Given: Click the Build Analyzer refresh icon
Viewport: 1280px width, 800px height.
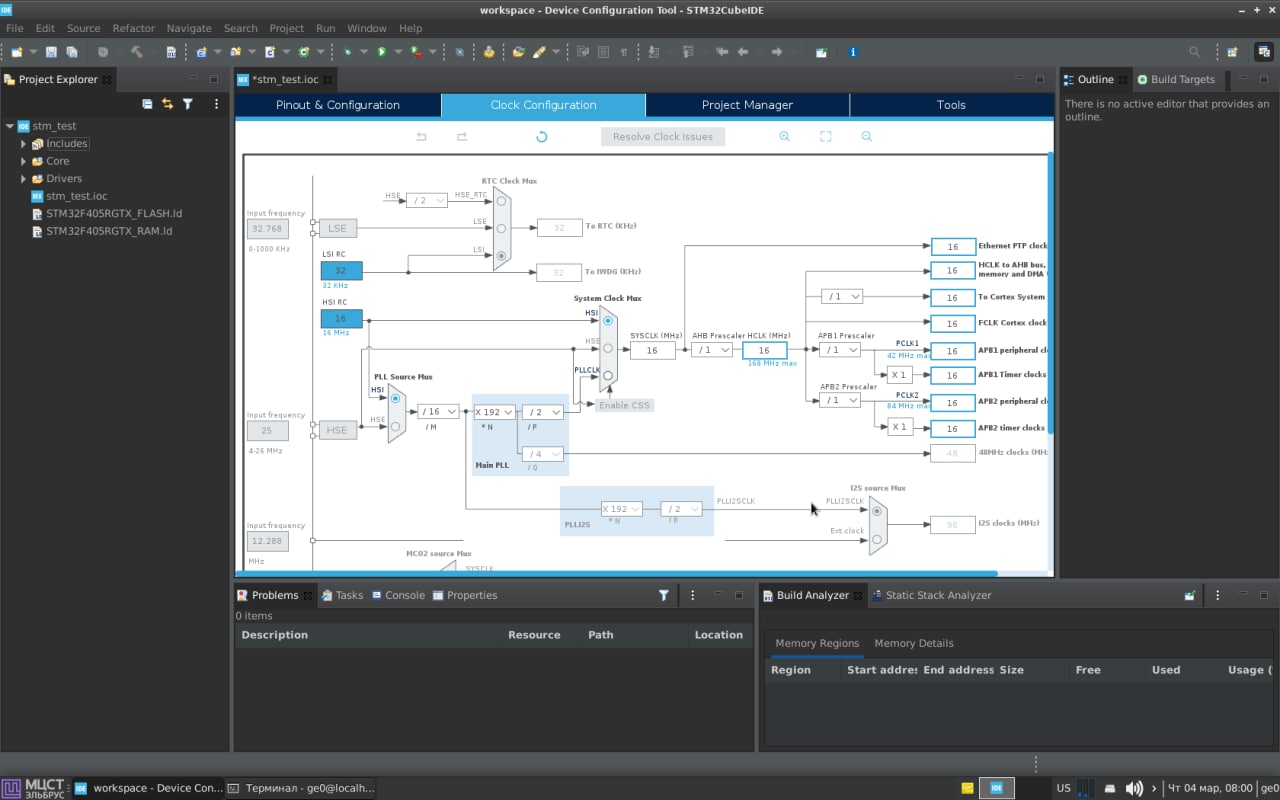Looking at the screenshot, I should (1190, 595).
